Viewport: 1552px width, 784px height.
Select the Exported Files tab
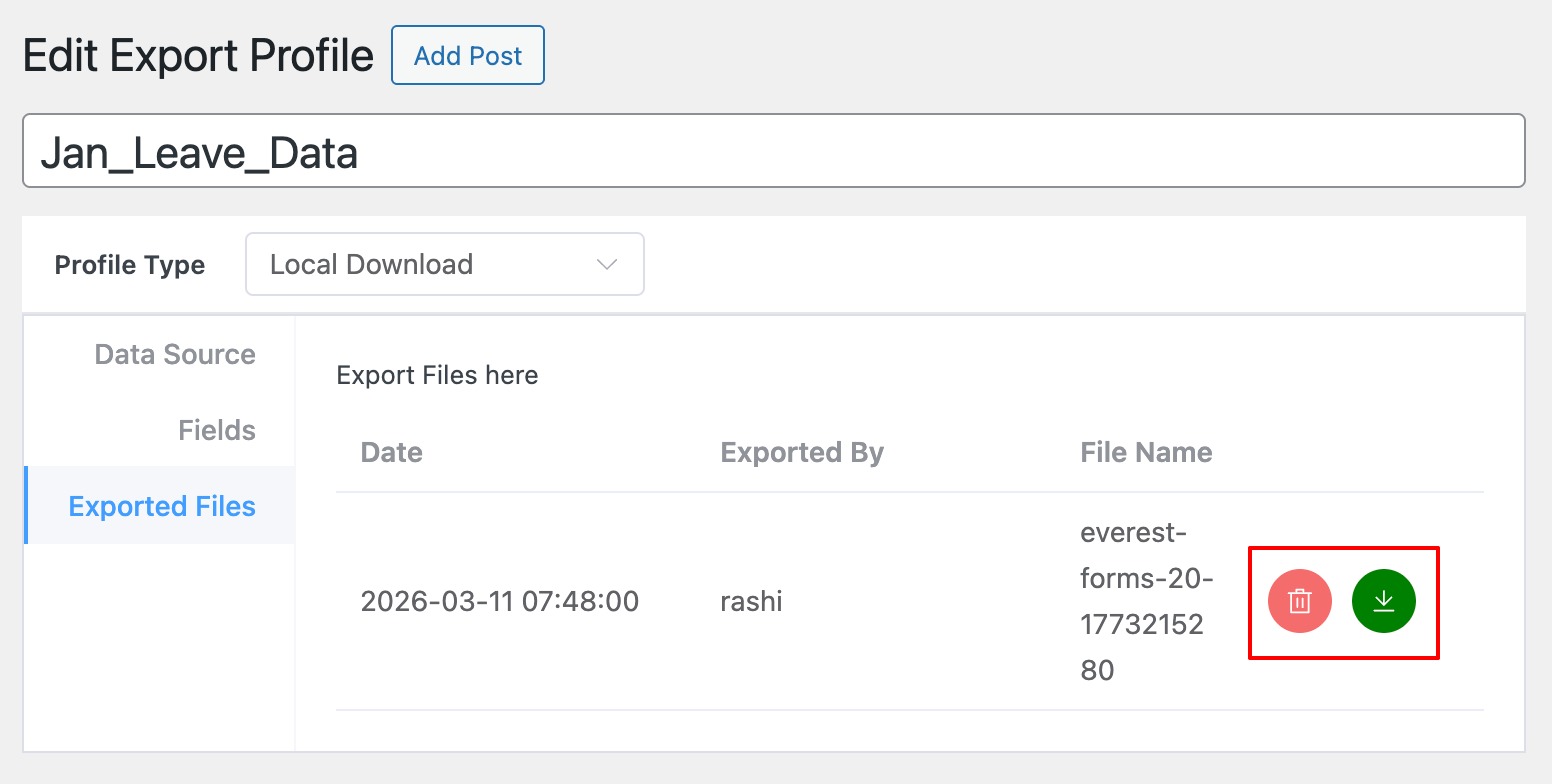coord(161,507)
